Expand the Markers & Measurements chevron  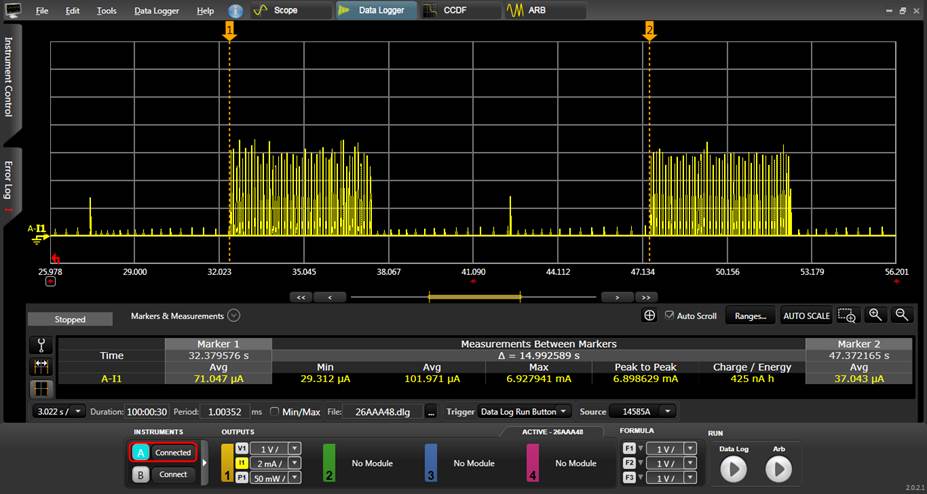pyautogui.click(x=234, y=316)
